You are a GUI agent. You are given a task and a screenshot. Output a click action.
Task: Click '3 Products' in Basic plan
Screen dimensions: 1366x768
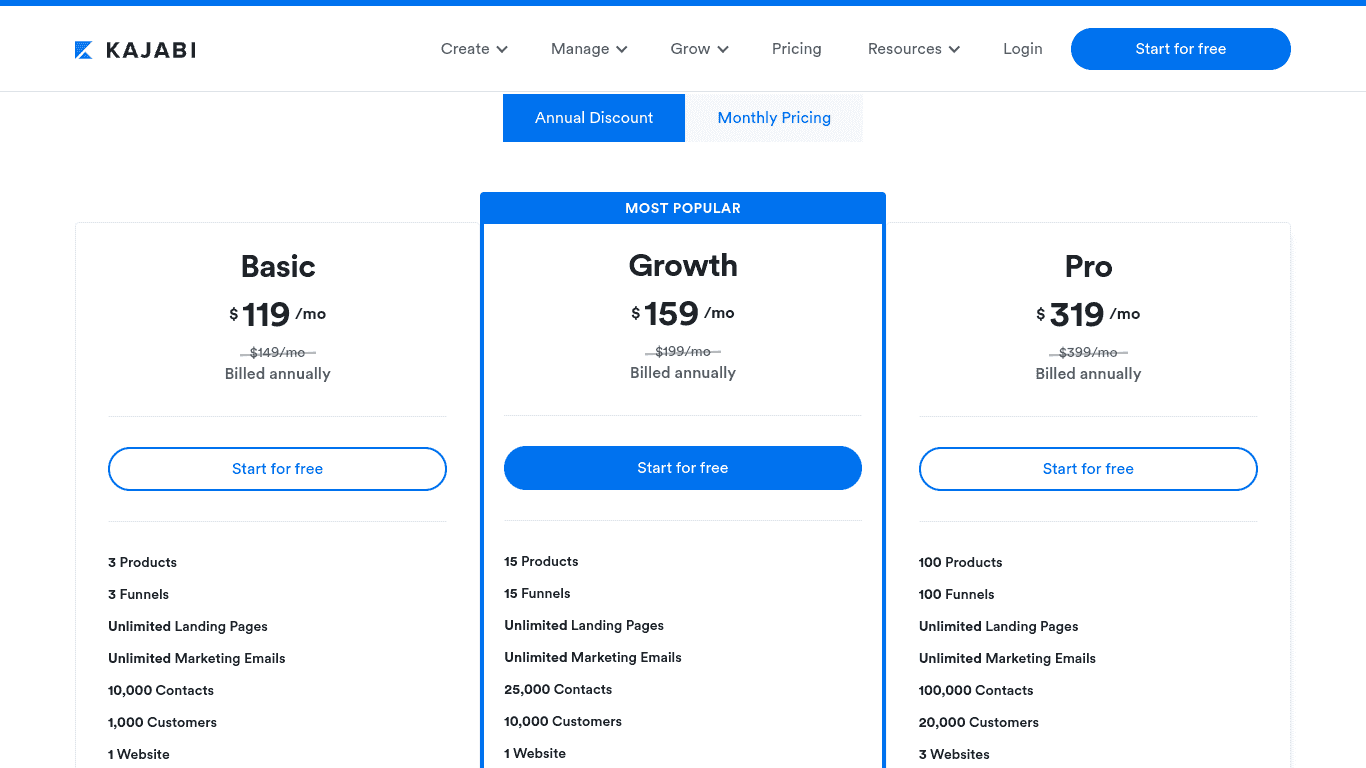(142, 562)
